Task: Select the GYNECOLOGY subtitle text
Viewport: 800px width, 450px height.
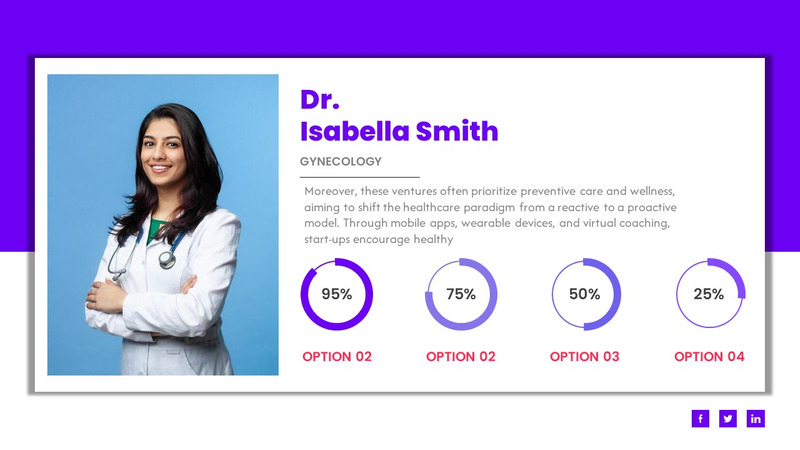Action: 341,161
